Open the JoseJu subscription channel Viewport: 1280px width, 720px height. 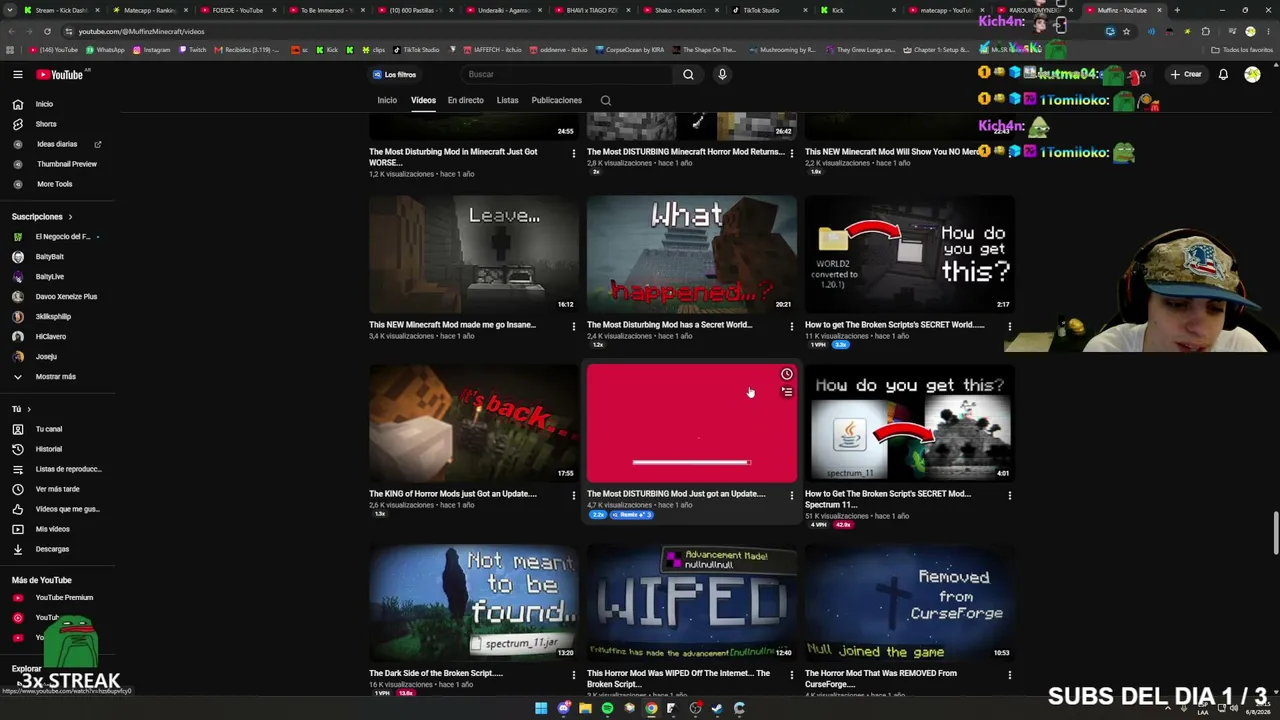(46, 357)
